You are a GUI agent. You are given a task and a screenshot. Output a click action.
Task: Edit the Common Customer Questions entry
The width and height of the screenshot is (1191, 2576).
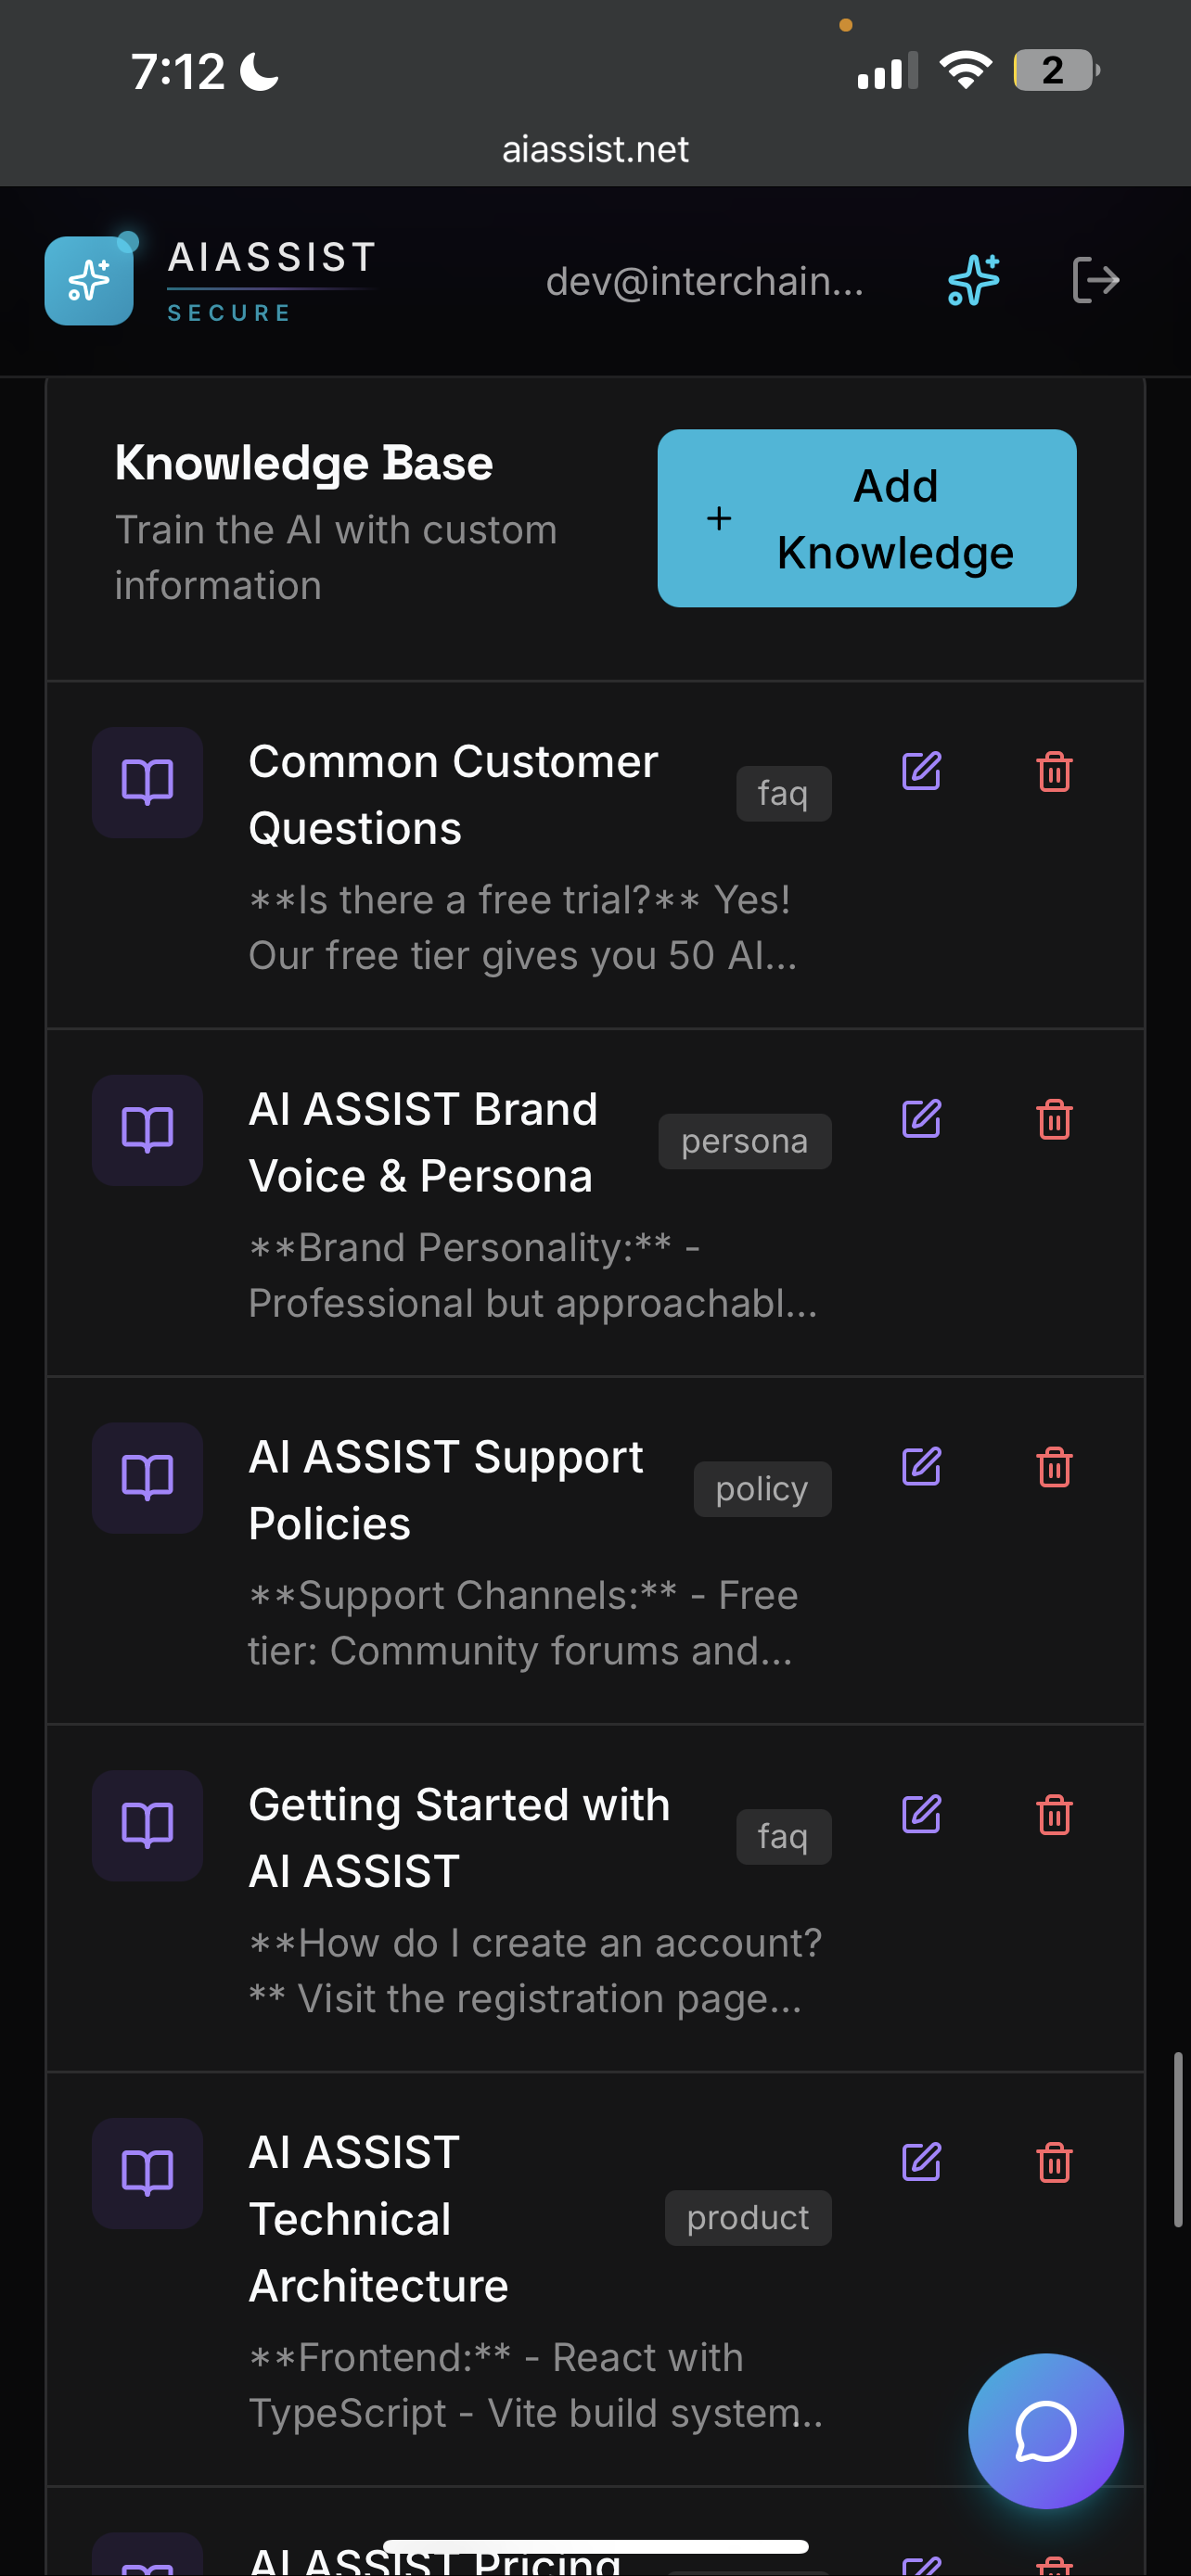pyautogui.click(x=921, y=770)
